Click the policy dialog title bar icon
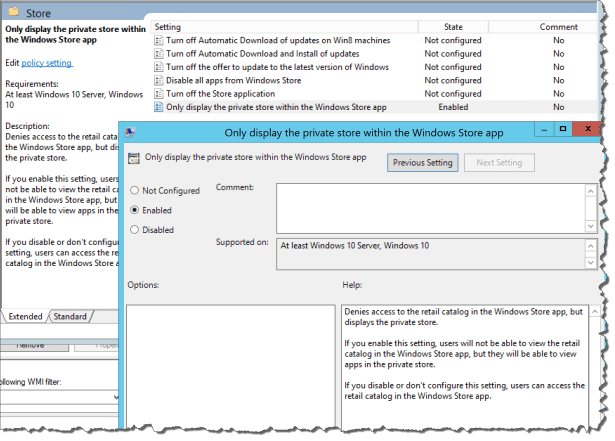Viewport: 615px width, 441px height. pos(133,131)
